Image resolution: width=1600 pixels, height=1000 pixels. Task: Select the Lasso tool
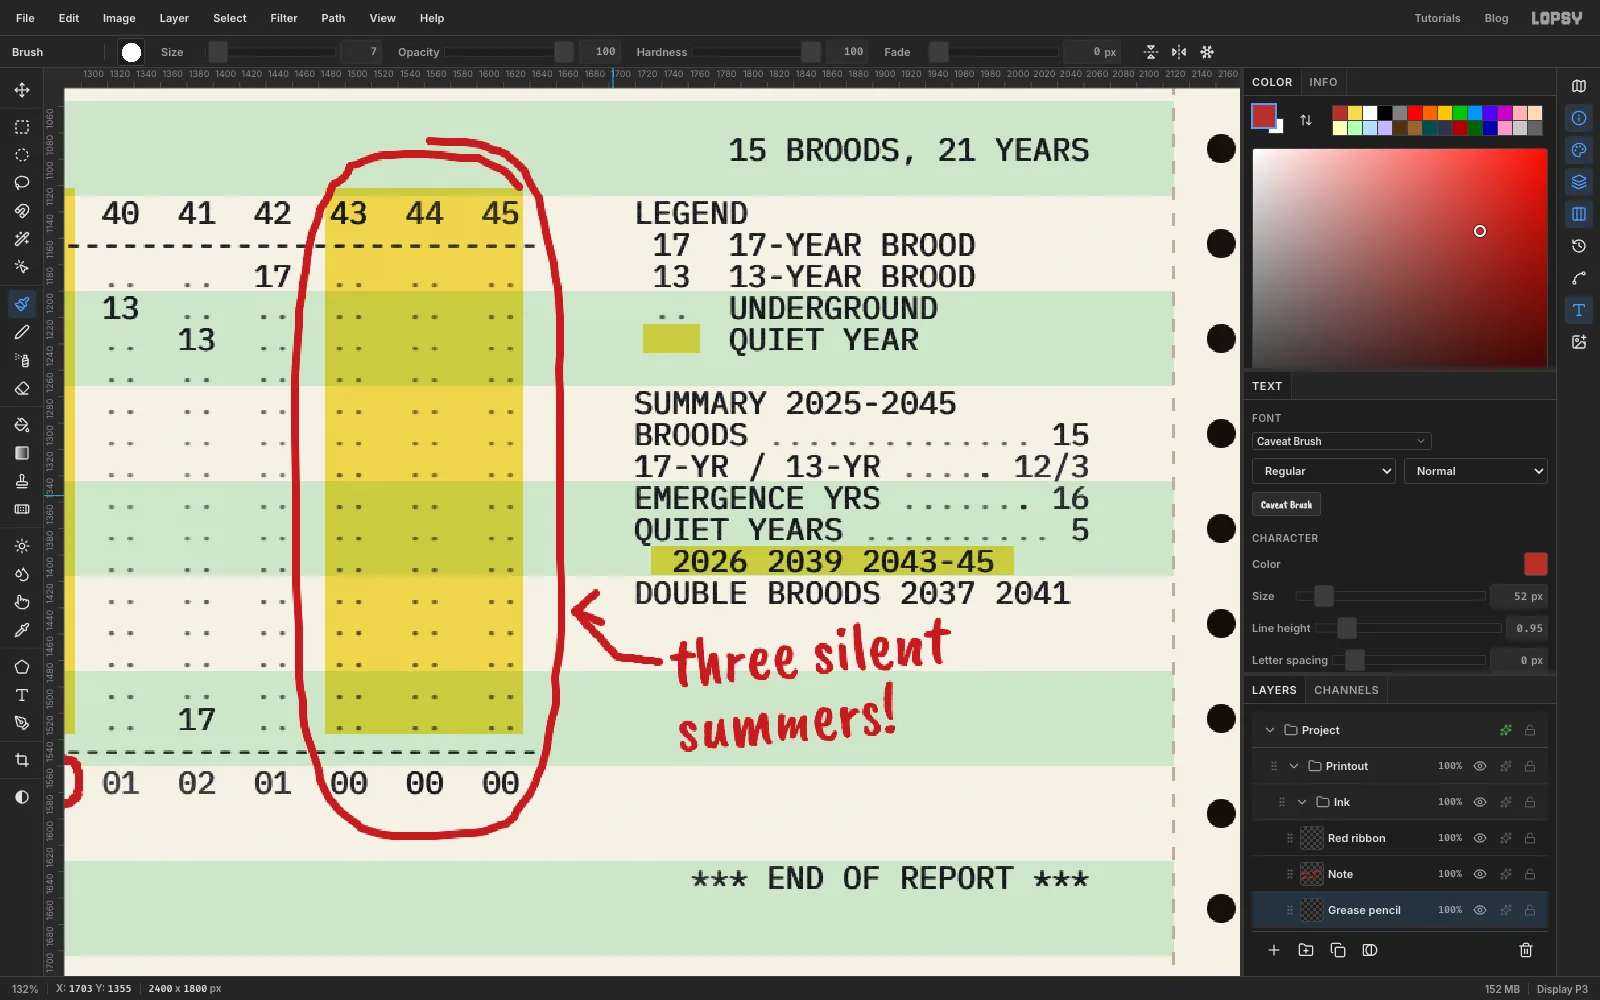click(22, 183)
